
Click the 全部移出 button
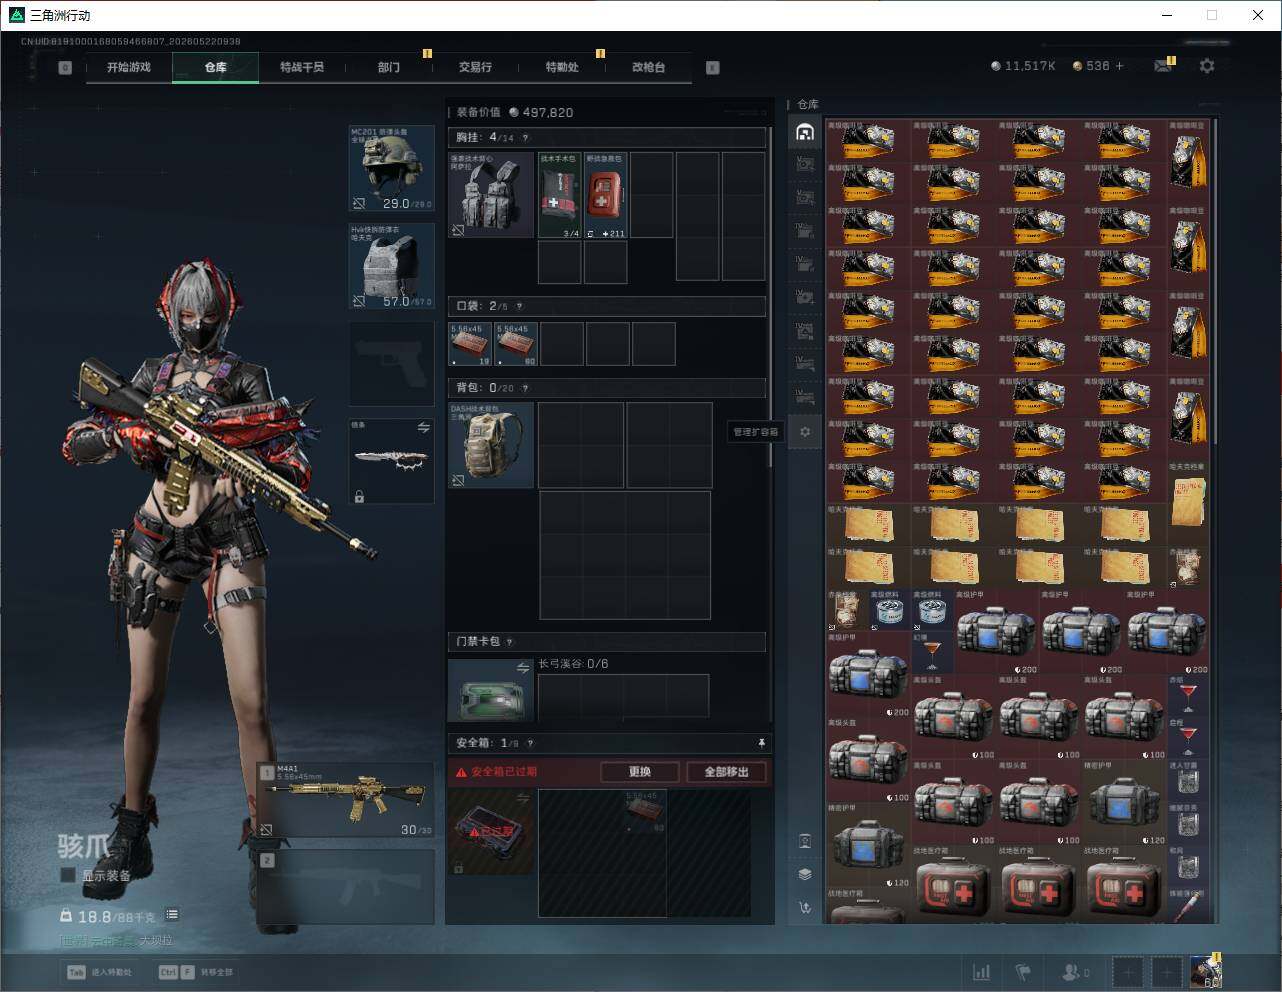click(727, 772)
